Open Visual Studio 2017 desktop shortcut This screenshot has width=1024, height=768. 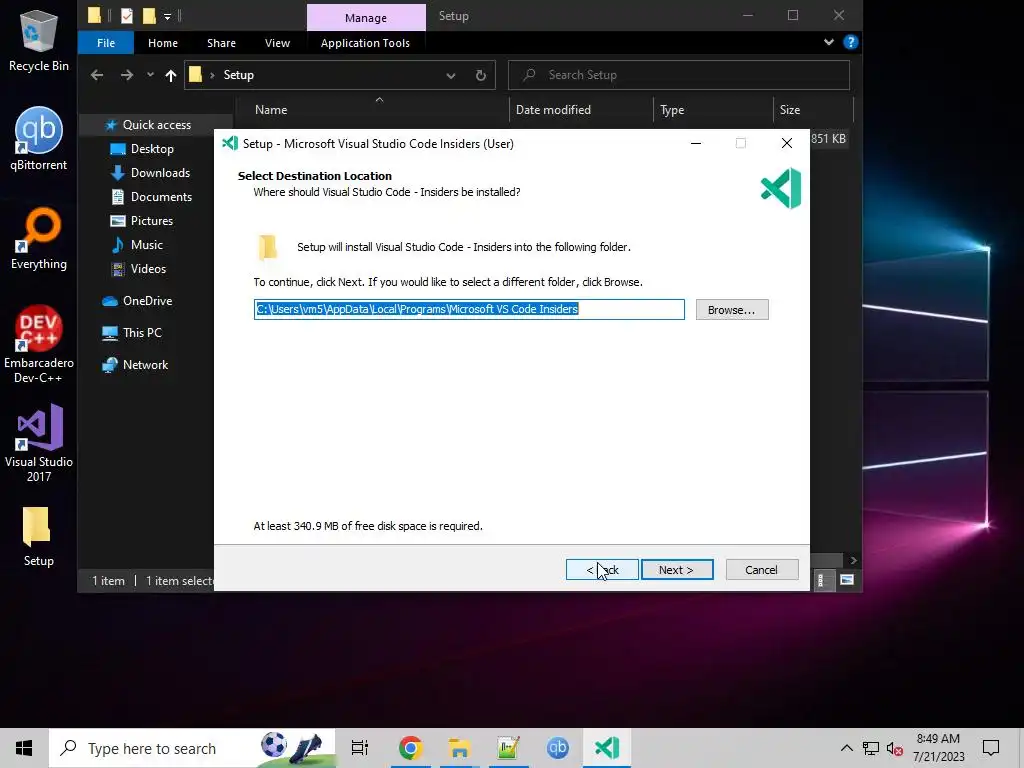39,443
